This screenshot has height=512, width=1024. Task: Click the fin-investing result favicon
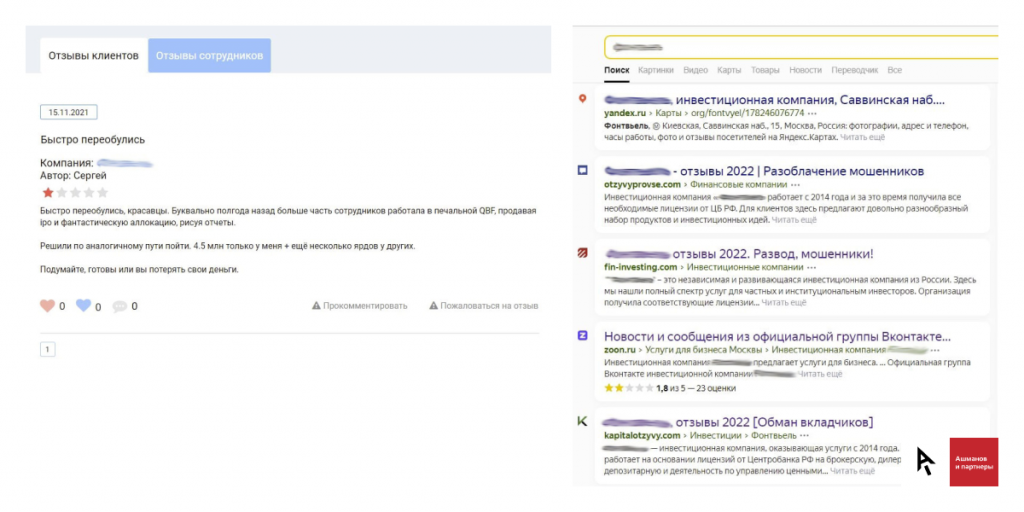[x=583, y=253]
